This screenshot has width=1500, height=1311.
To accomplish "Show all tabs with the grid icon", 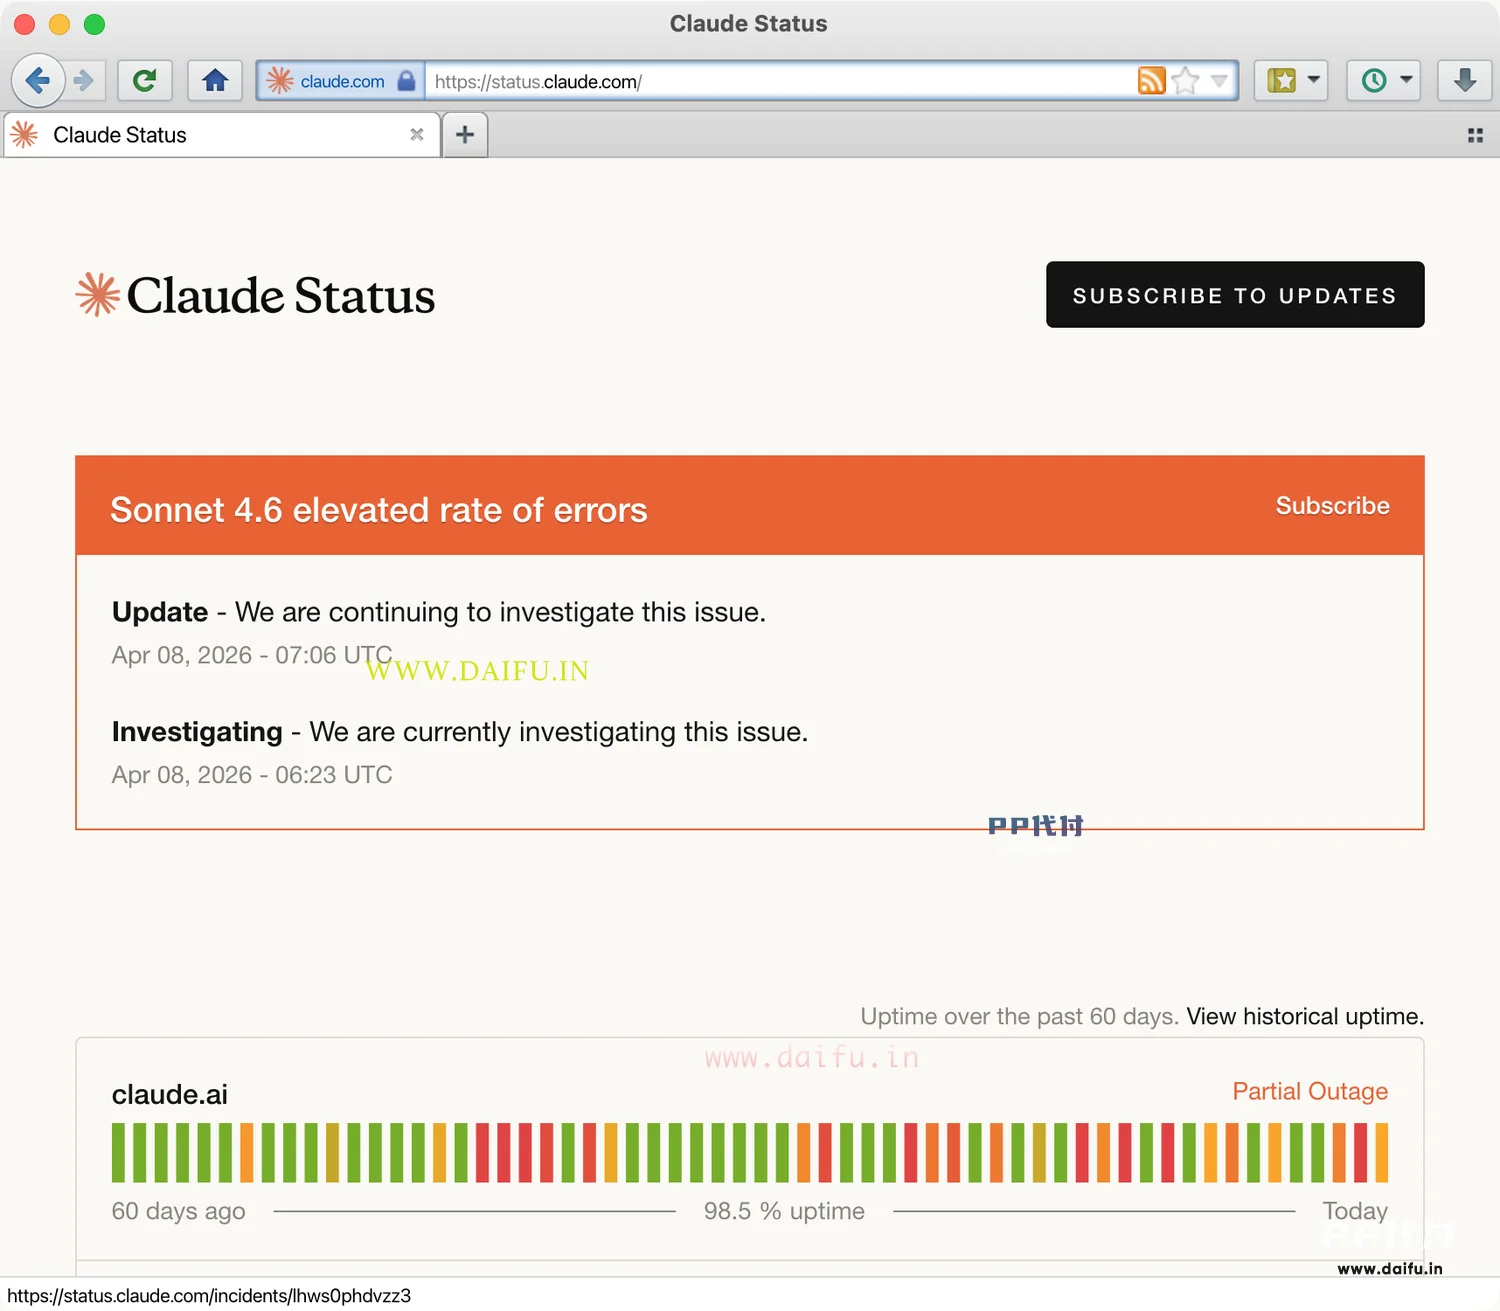I will point(1475,135).
